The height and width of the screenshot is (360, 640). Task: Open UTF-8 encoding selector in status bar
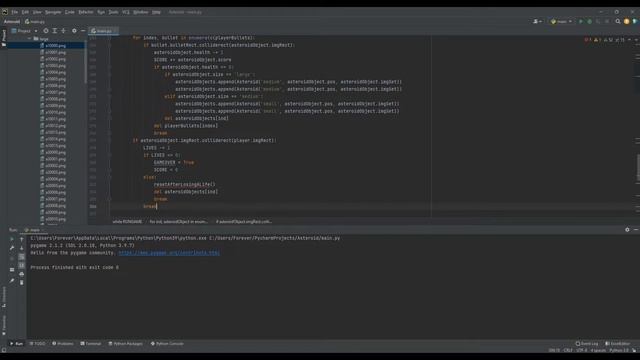tap(582, 350)
